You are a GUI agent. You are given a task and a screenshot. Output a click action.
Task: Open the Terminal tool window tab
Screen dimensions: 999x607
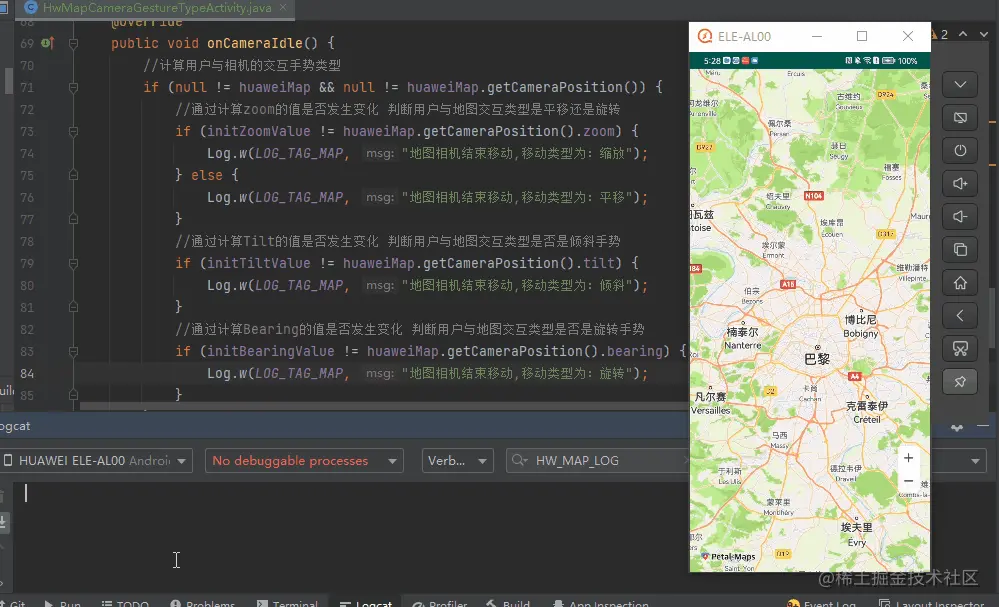click(287, 603)
